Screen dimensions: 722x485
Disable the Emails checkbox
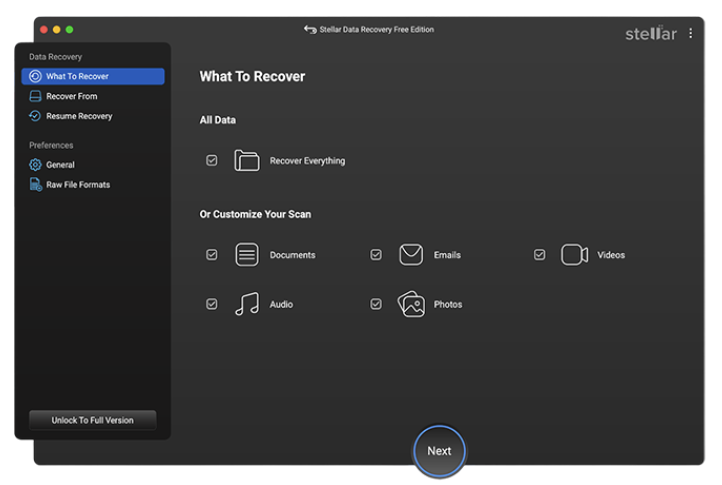[376, 255]
